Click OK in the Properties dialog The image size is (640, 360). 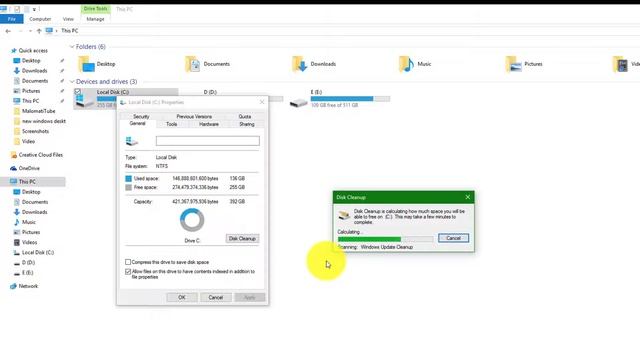click(x=182, y=297)
